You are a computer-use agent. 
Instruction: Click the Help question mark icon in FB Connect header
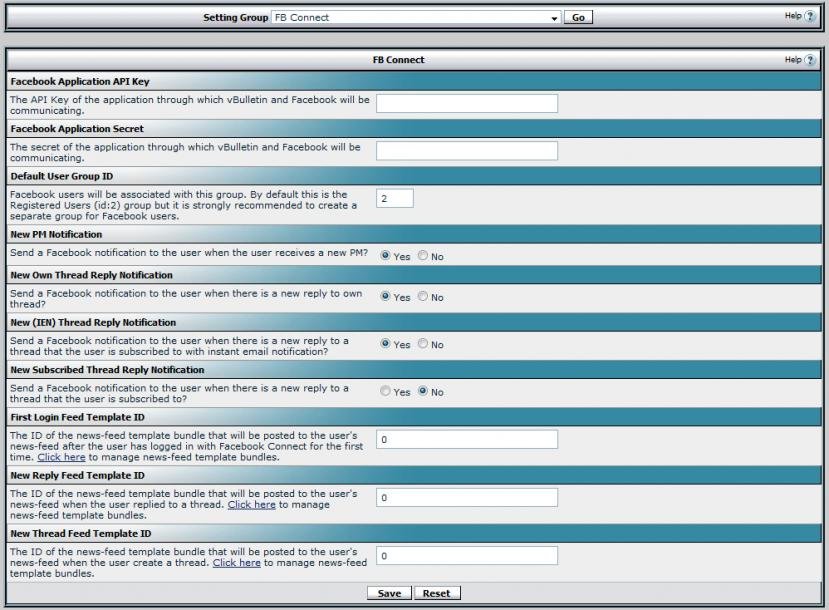tap(809, 60)
